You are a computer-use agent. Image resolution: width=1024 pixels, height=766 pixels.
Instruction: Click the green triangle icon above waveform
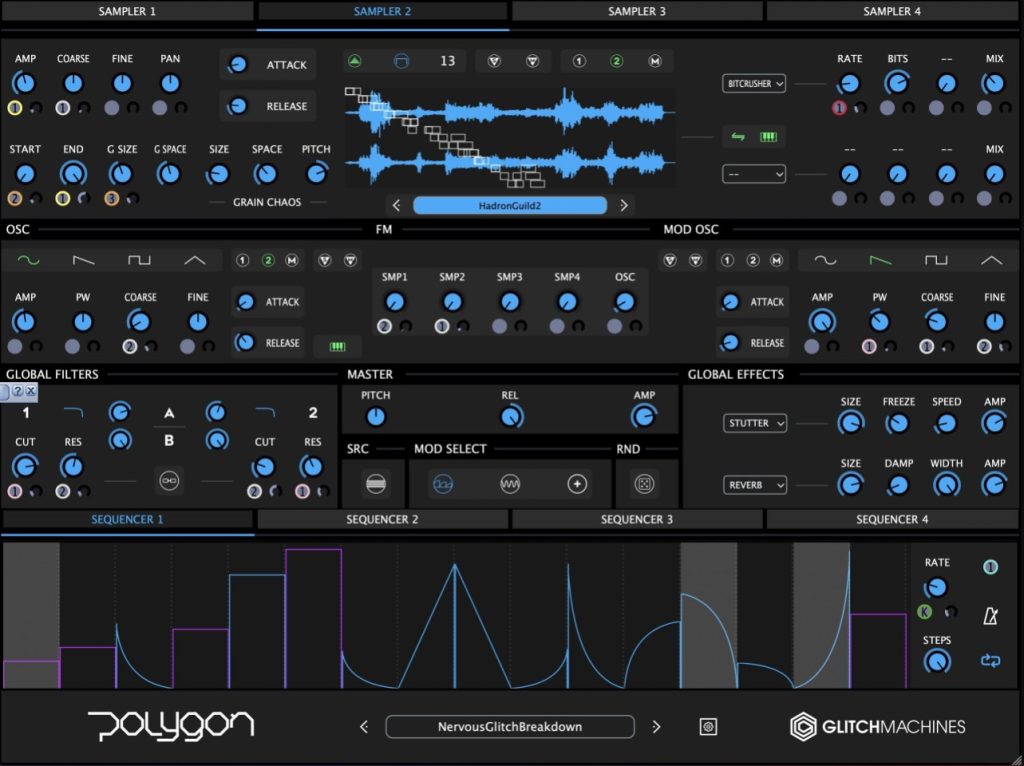point(355,61)
